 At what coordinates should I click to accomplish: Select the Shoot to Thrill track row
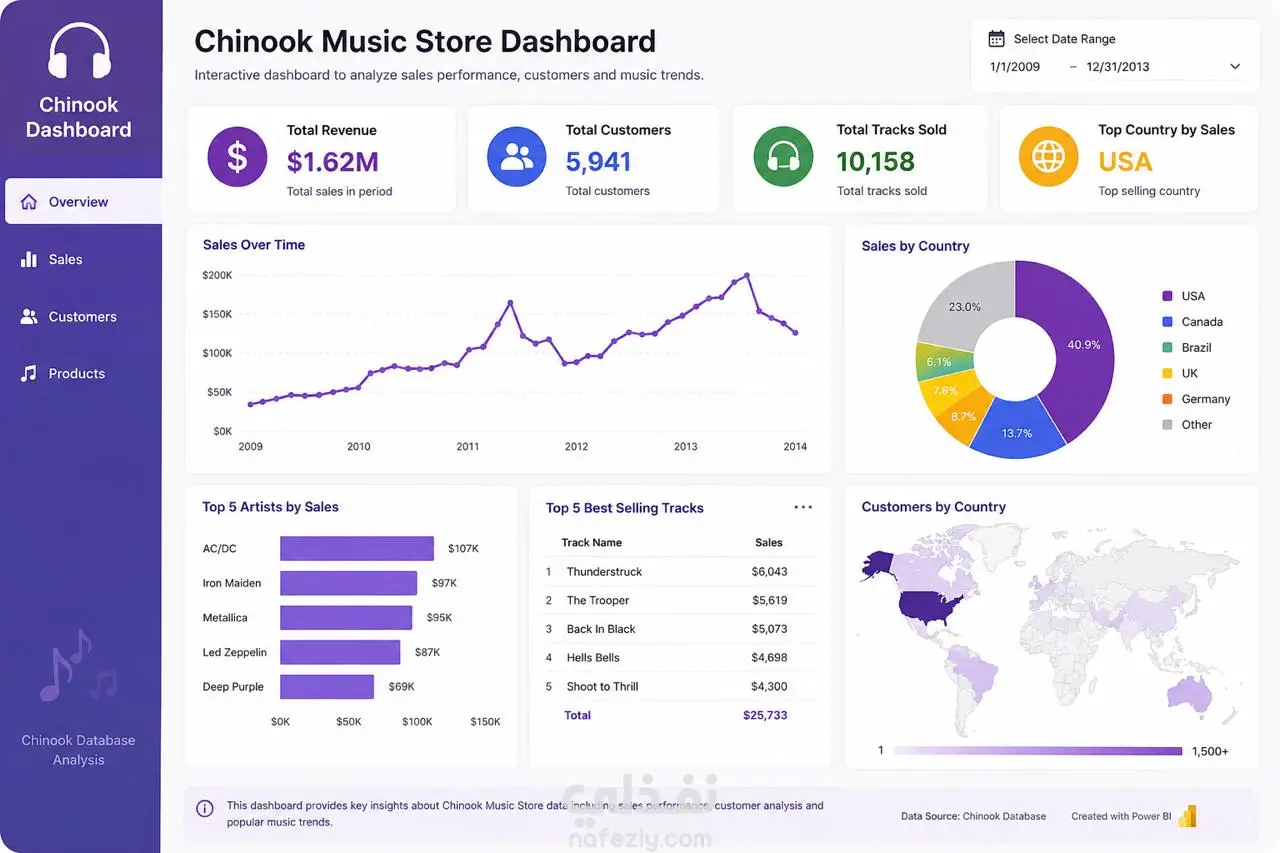pyautogui.click(x=680, y=686)
